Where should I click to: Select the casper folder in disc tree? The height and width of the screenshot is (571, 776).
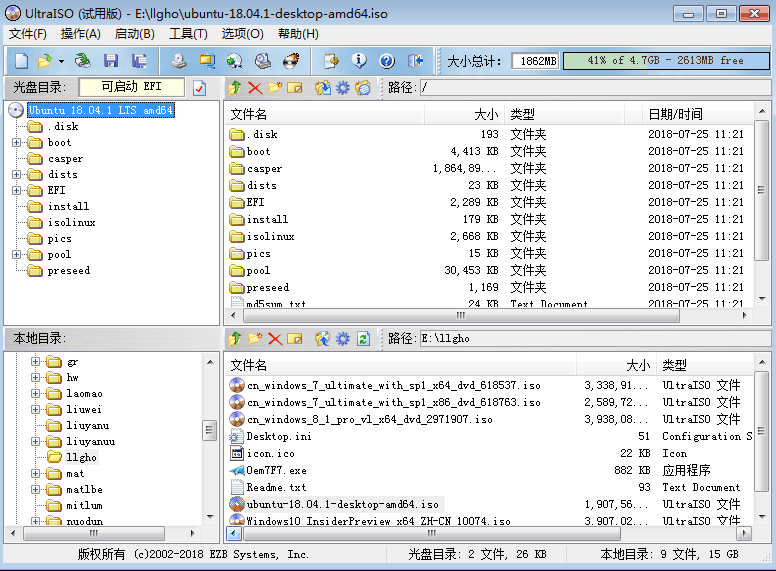pyautogui.click(x=65, y=159)
